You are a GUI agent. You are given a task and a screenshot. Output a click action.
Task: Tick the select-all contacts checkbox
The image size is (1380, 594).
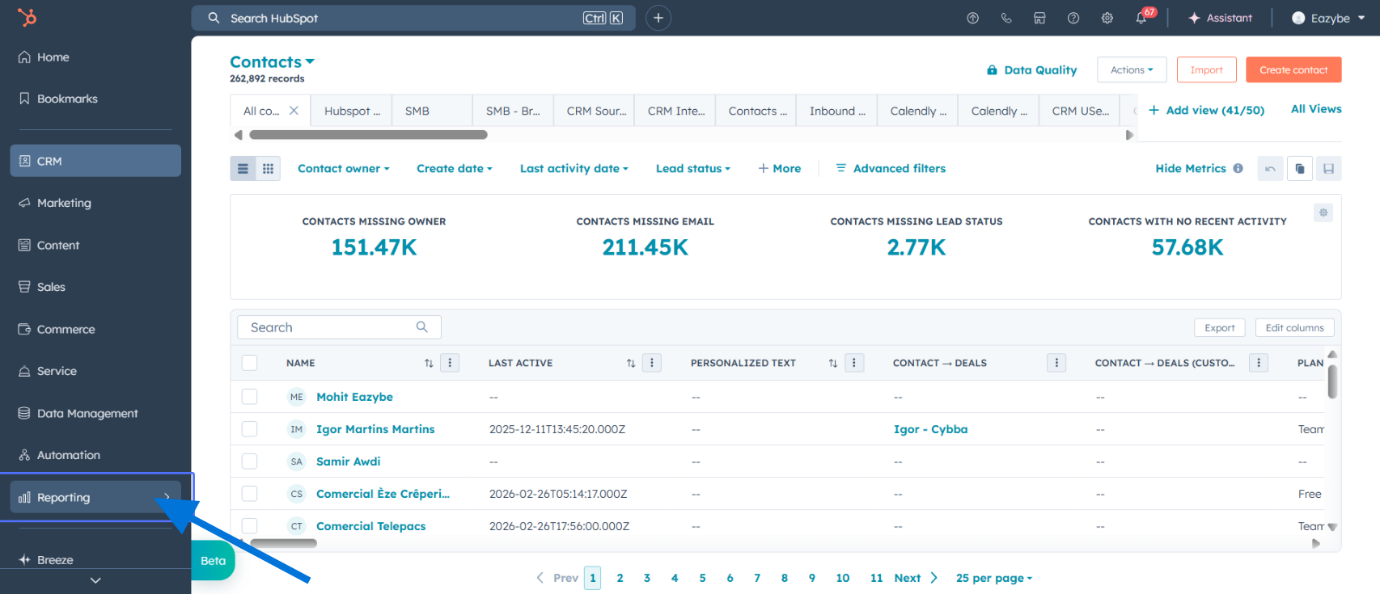pos(249,363)
